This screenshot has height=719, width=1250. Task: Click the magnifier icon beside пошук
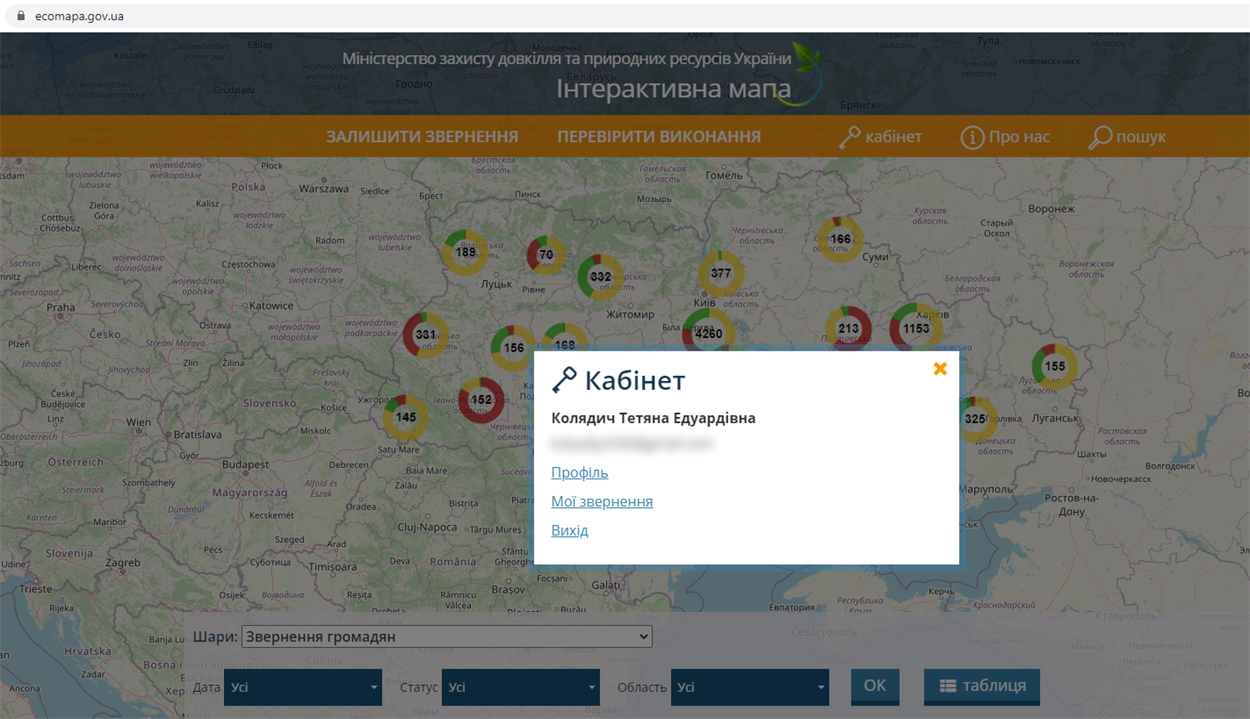(1100, 138)
